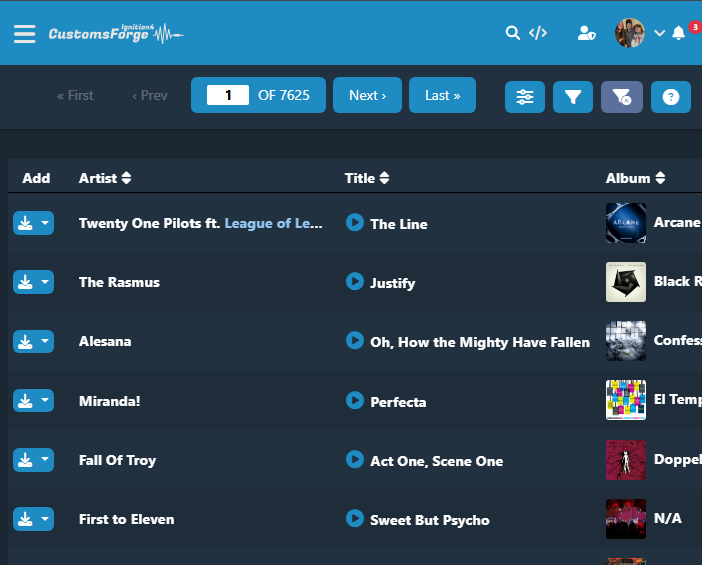Screen dimensions: 702x565
Task: Expand download options for Miranda! row
Action: (45, 401)
